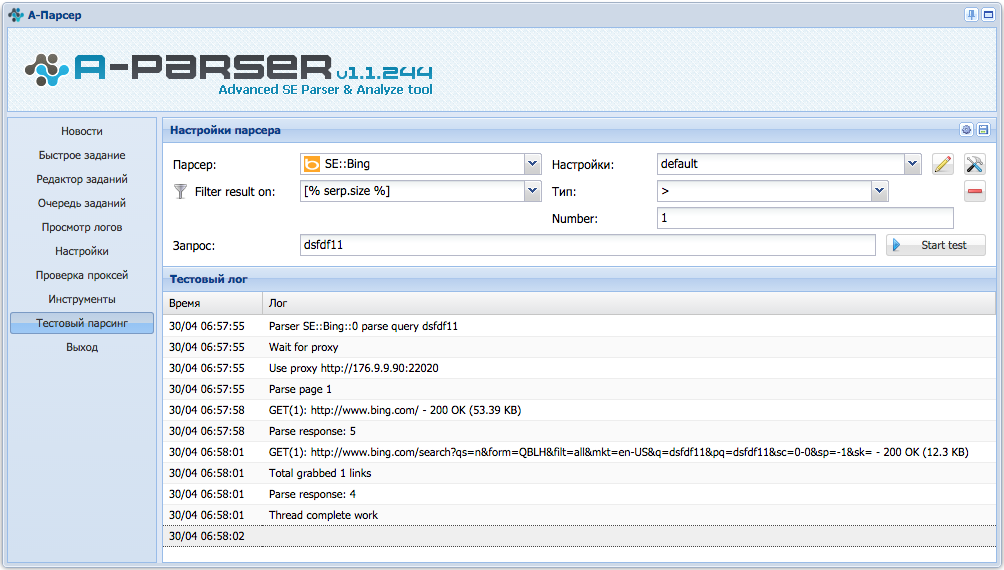
Task: Select log row 'Total grabbed 1 links'
Action: click(x=579, y=473)
